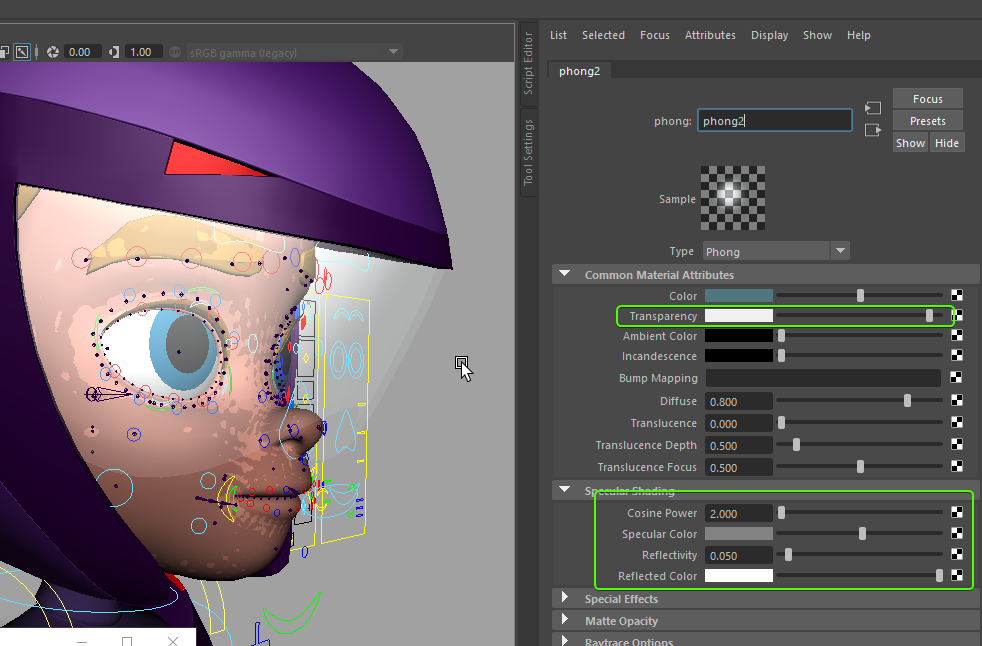The height and width of the screenshot is (646, 982).
Task: Toggle the Script Editor side tab
Action: tap(528, 64)
